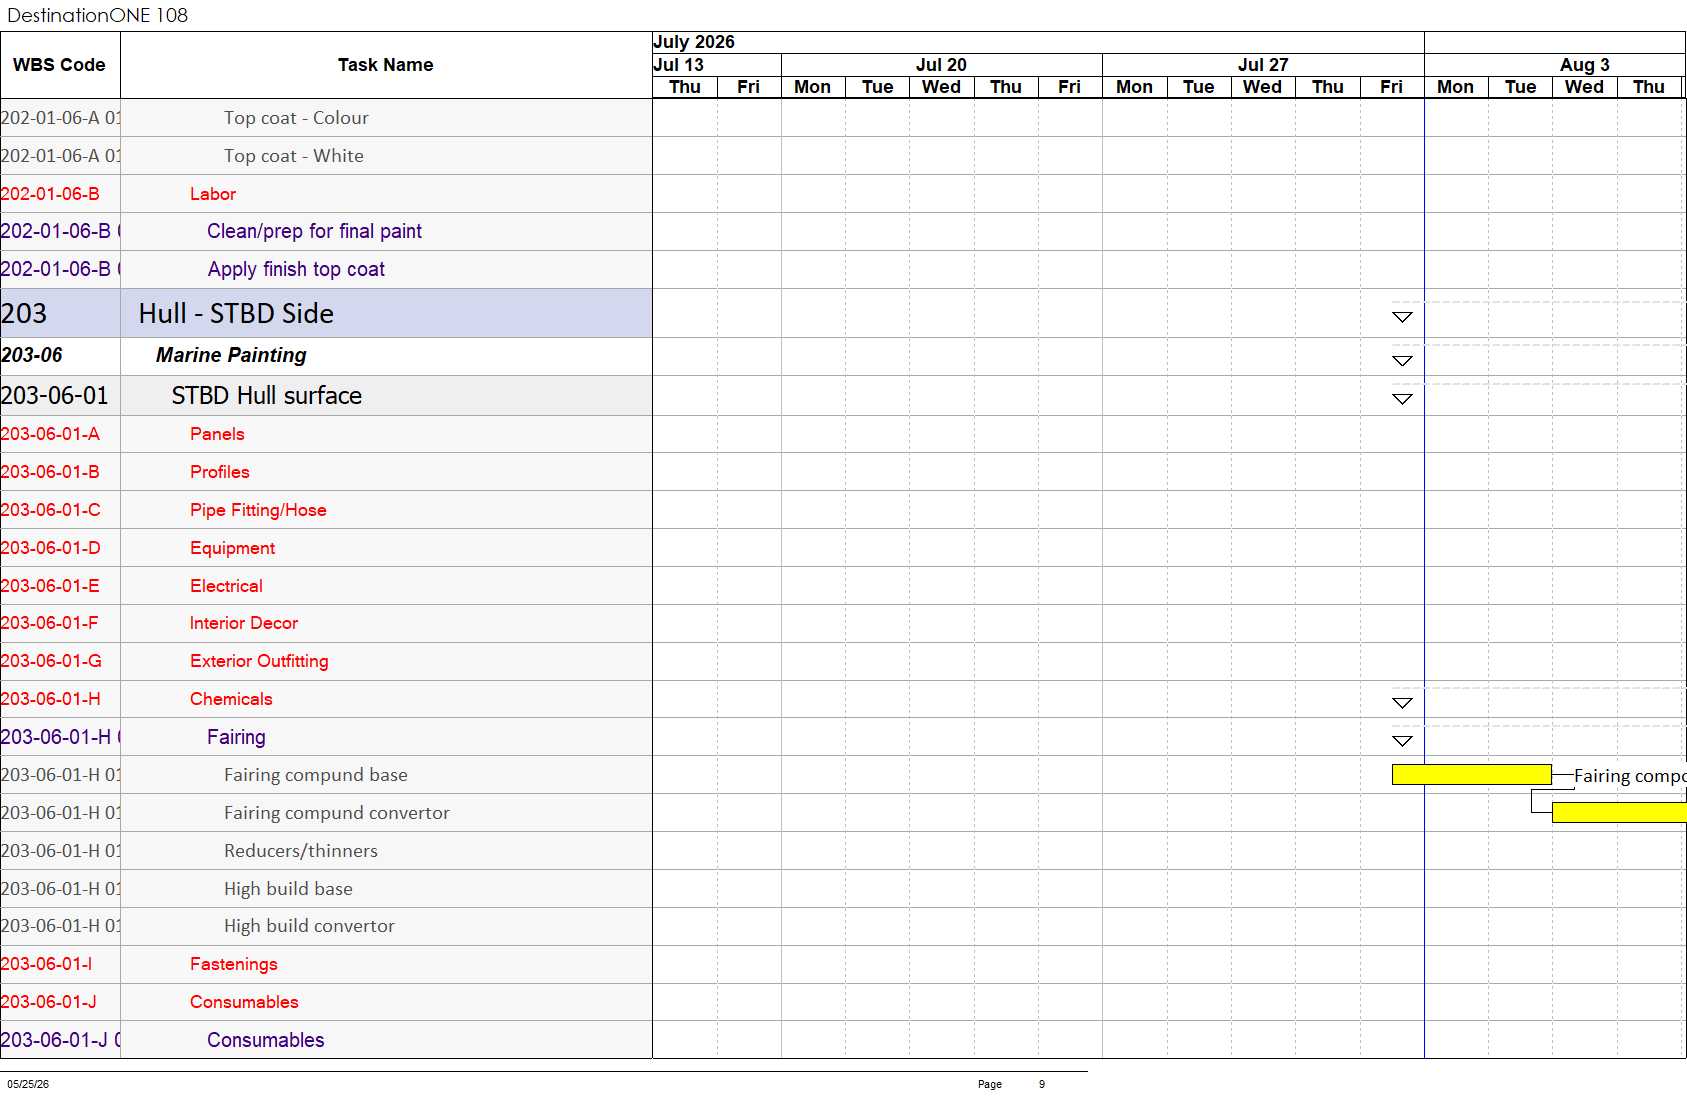This screenshot has height=1097, width=1687.
Task: Select the Fastenings task
Action: 234,964
